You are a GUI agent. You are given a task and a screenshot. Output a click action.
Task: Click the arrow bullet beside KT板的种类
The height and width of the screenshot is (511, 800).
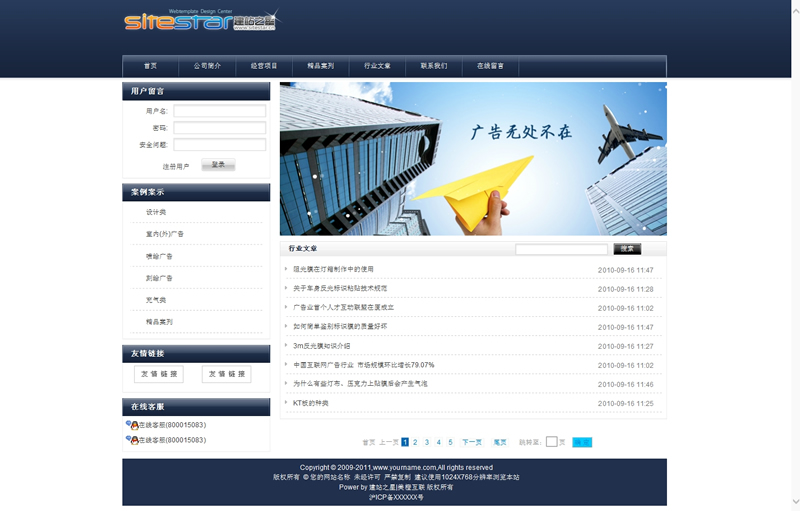[x=285, y=403]
